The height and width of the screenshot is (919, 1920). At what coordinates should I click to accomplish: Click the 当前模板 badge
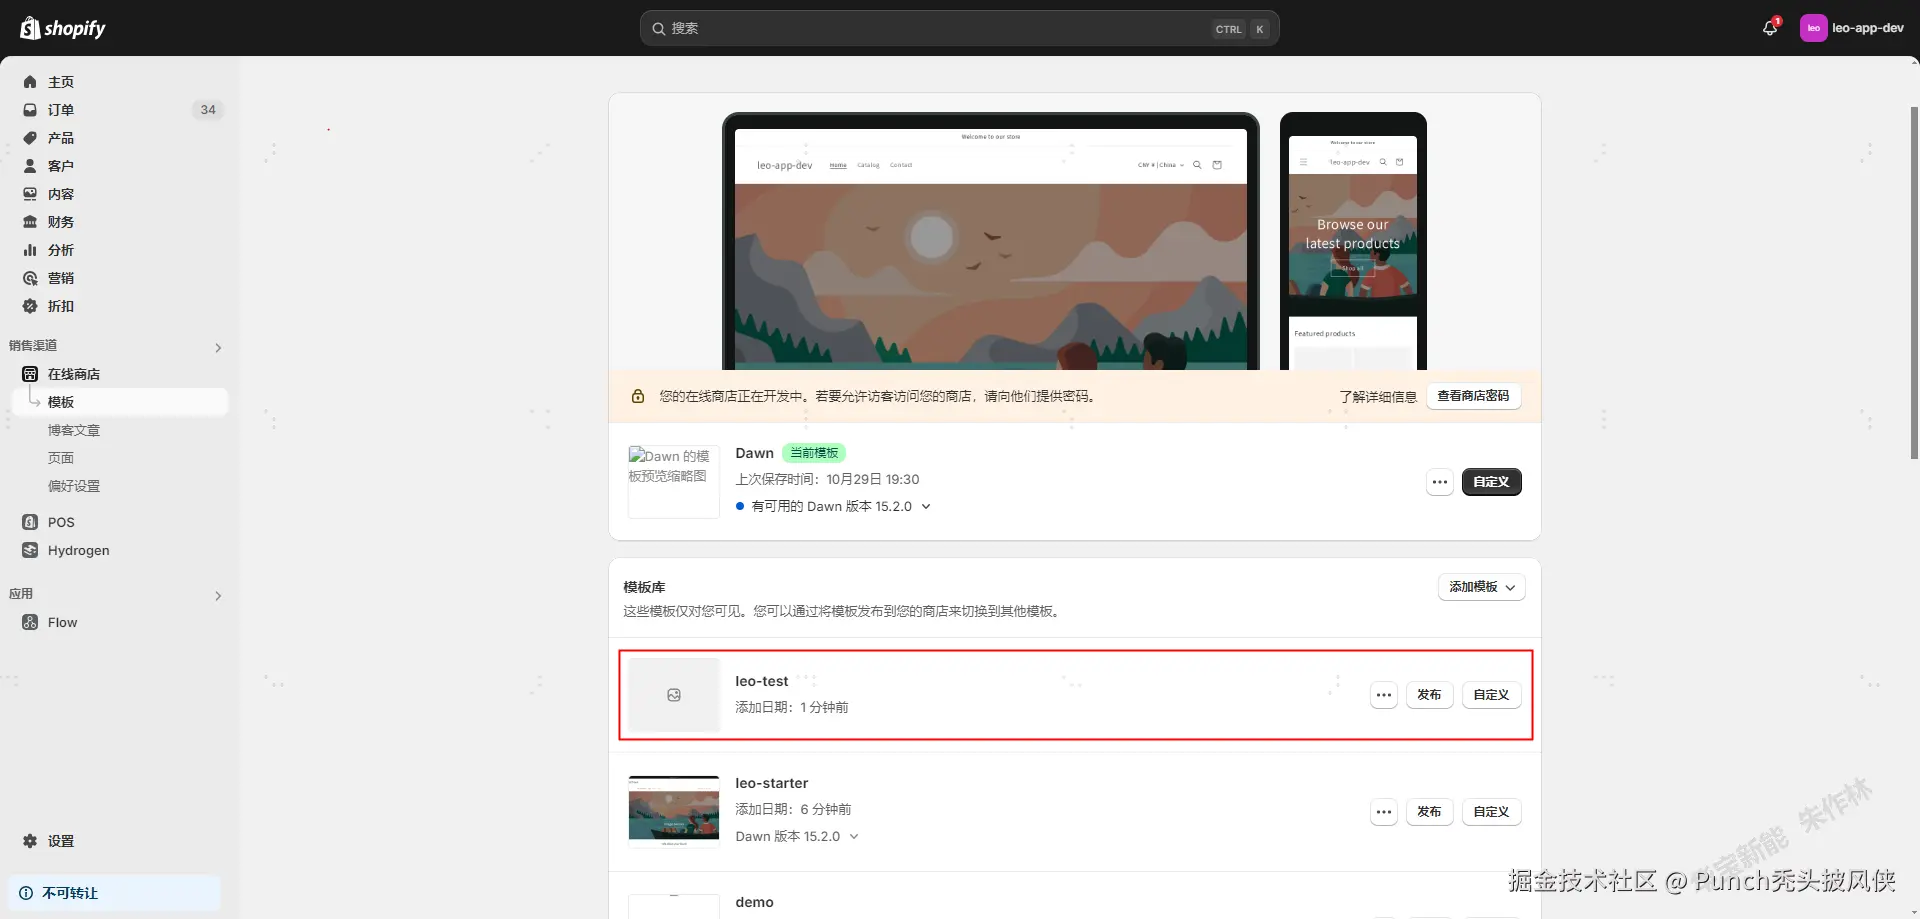click(814, 453)
